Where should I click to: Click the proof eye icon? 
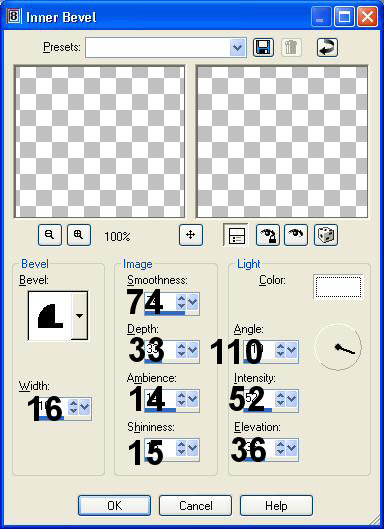[x=296, y=235]
